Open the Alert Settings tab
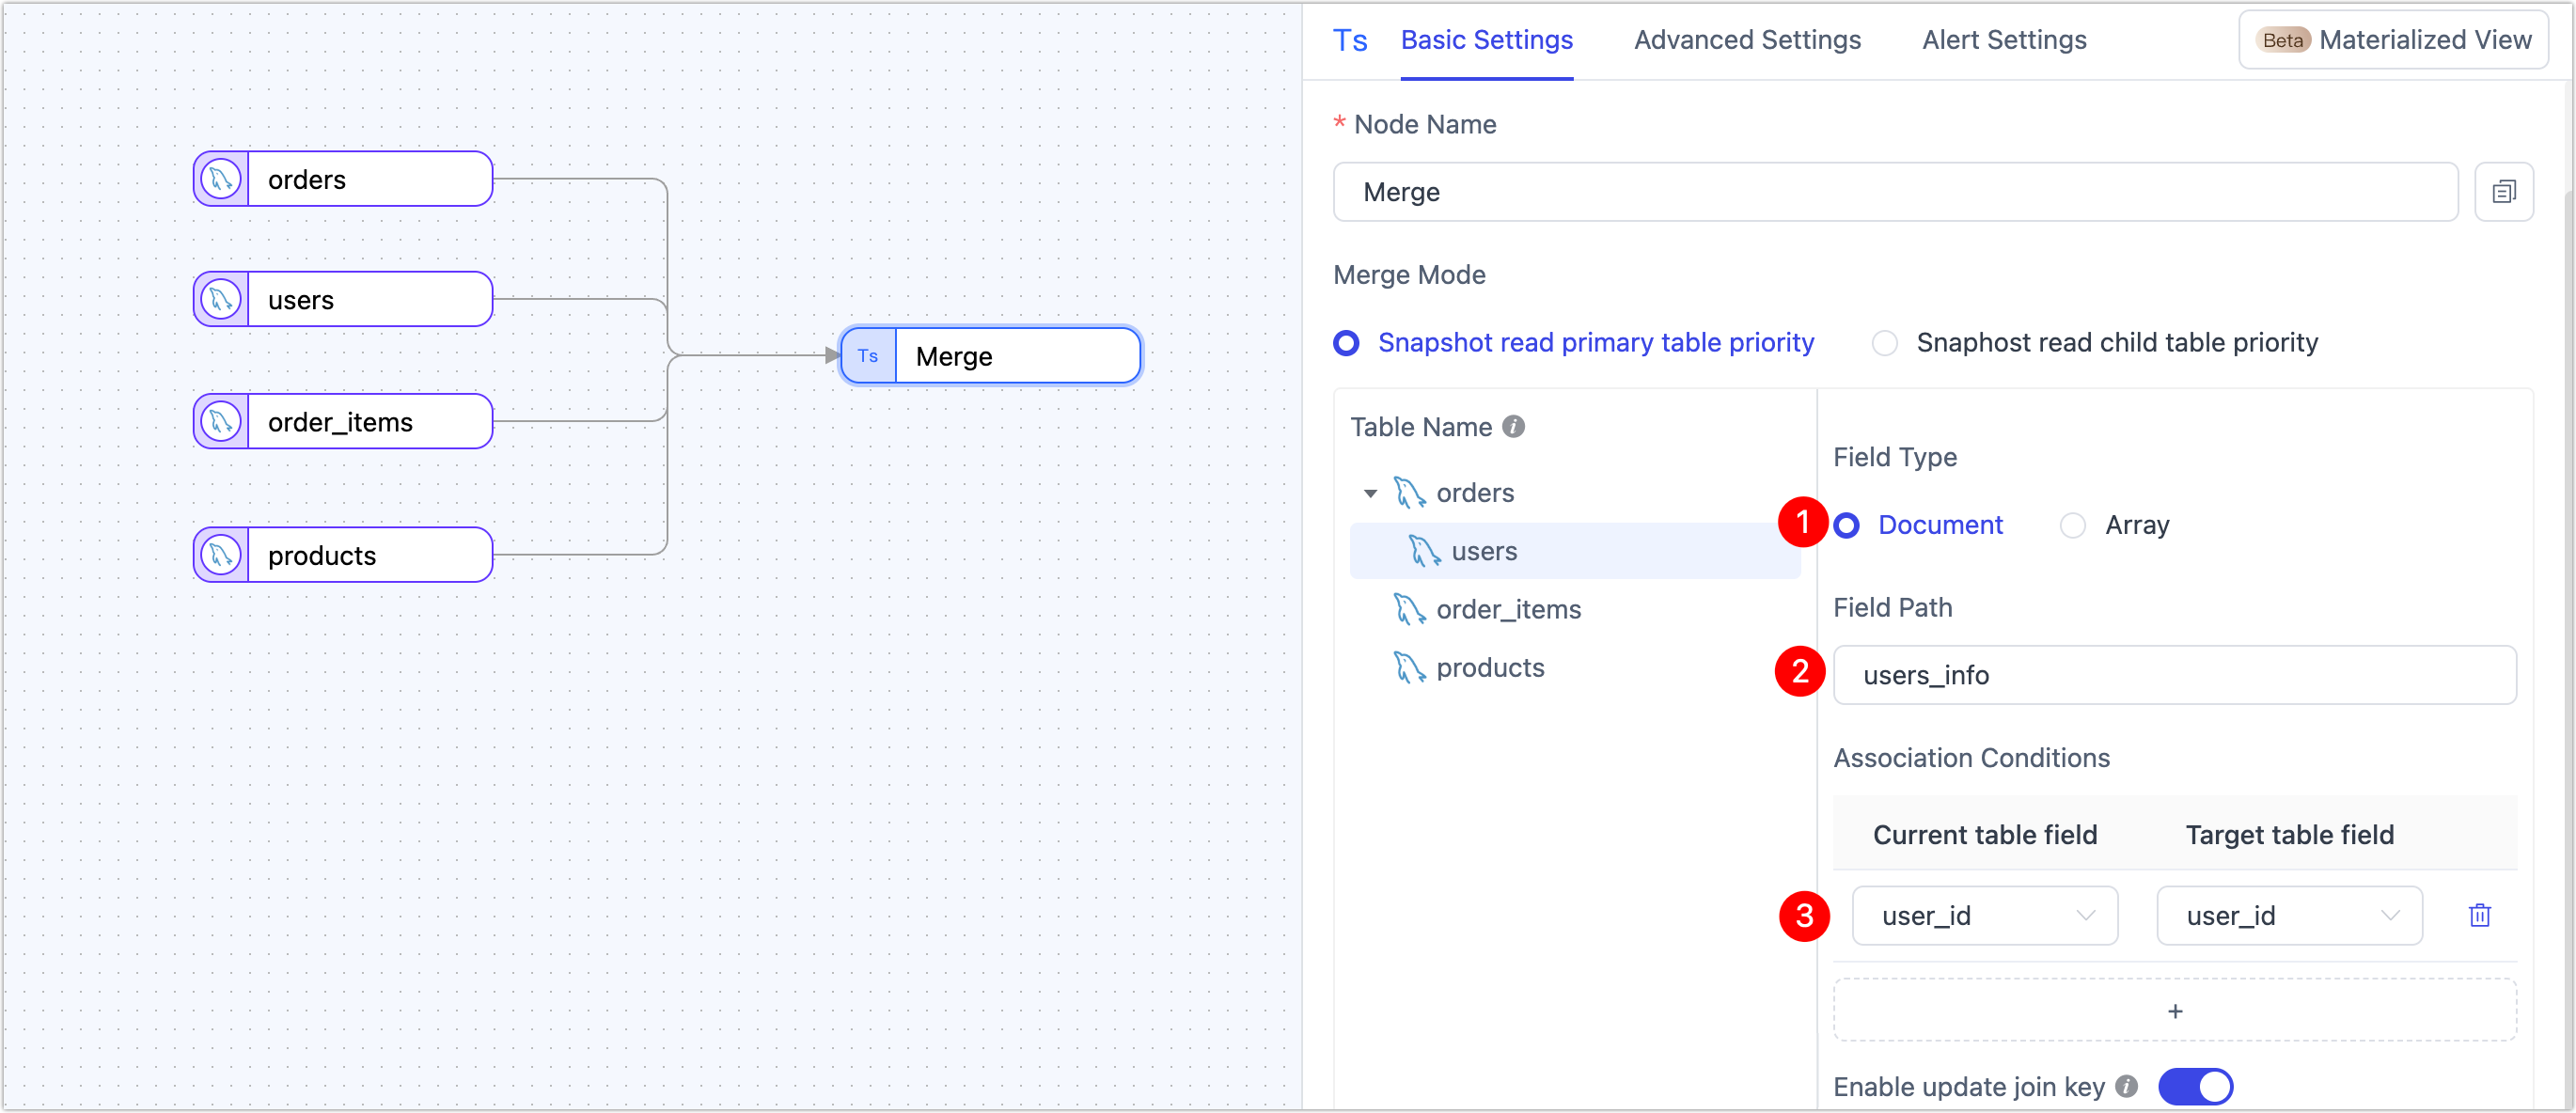Screen dimensions: 2576x1113 (2004, 40)
